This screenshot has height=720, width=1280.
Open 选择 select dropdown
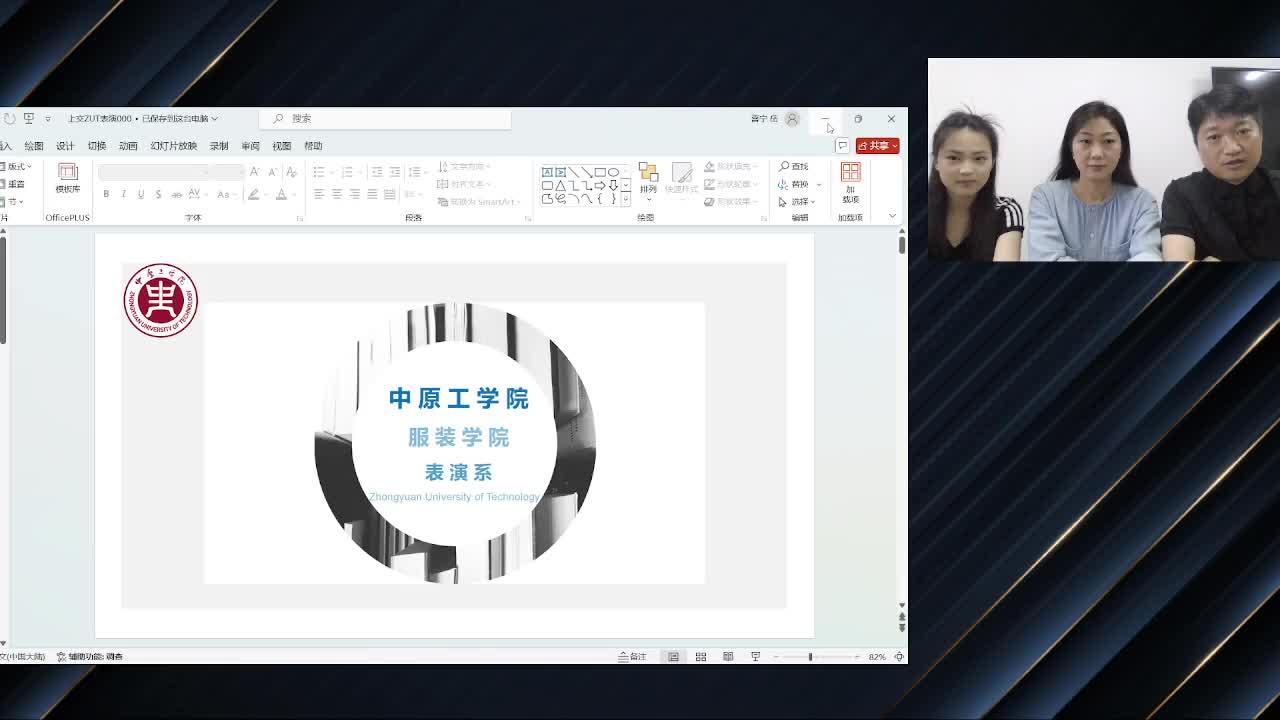tap(797, 202)
